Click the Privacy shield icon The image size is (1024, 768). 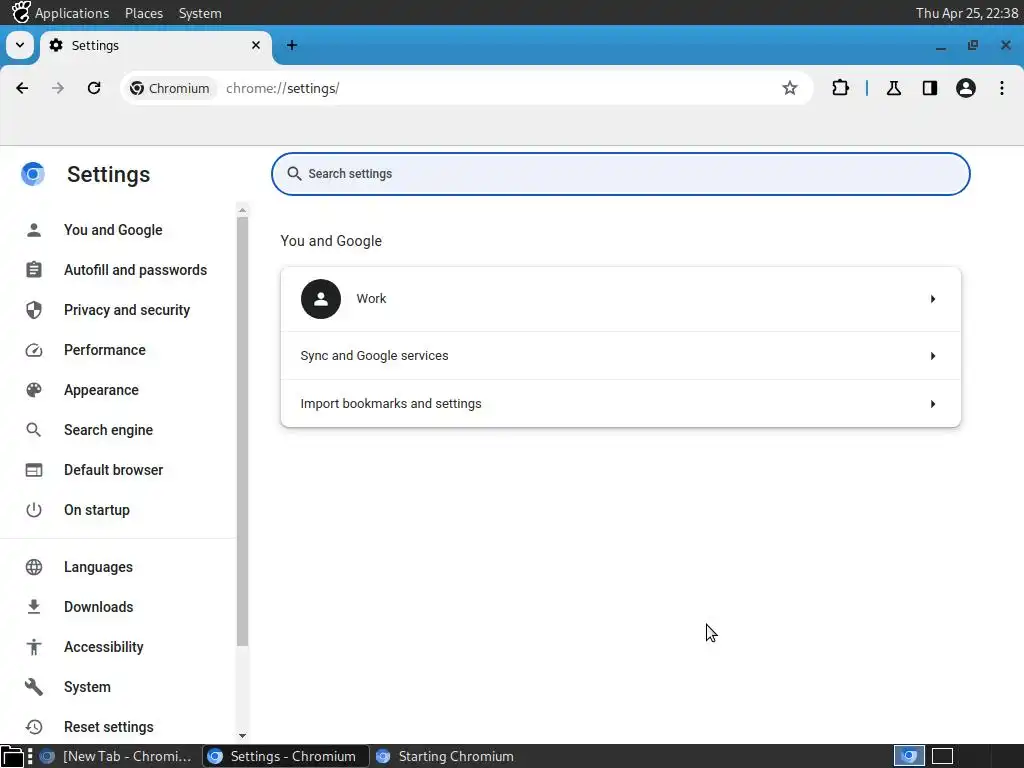(x=34, y=310)
